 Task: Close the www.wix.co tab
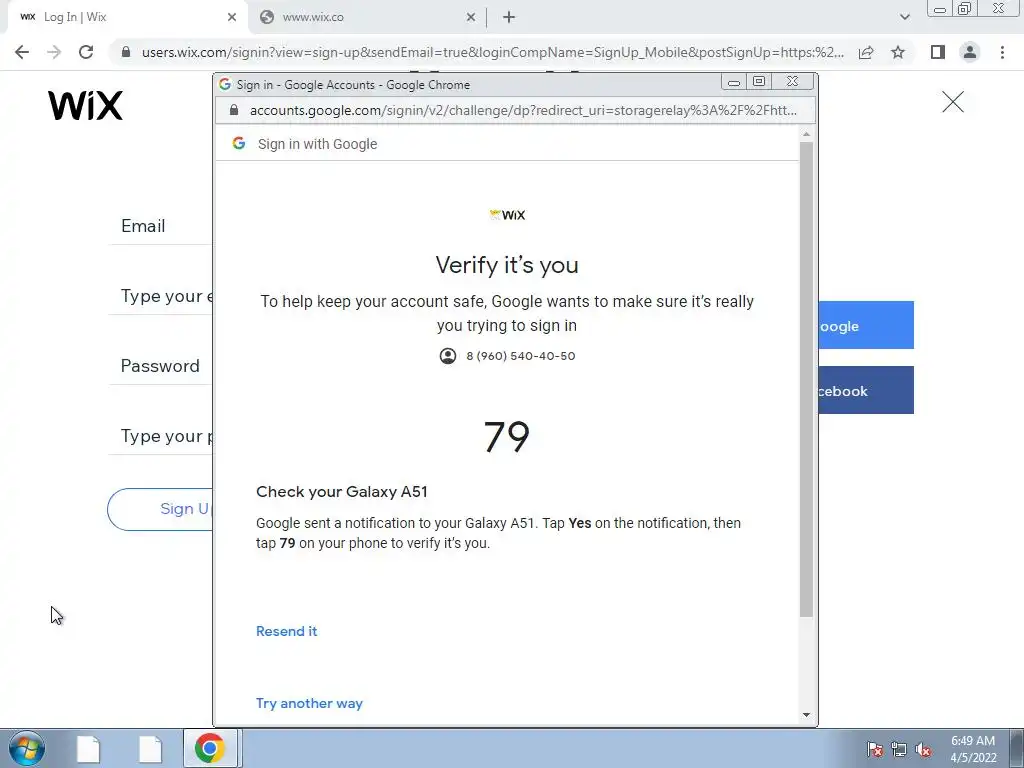coord(471,18)
